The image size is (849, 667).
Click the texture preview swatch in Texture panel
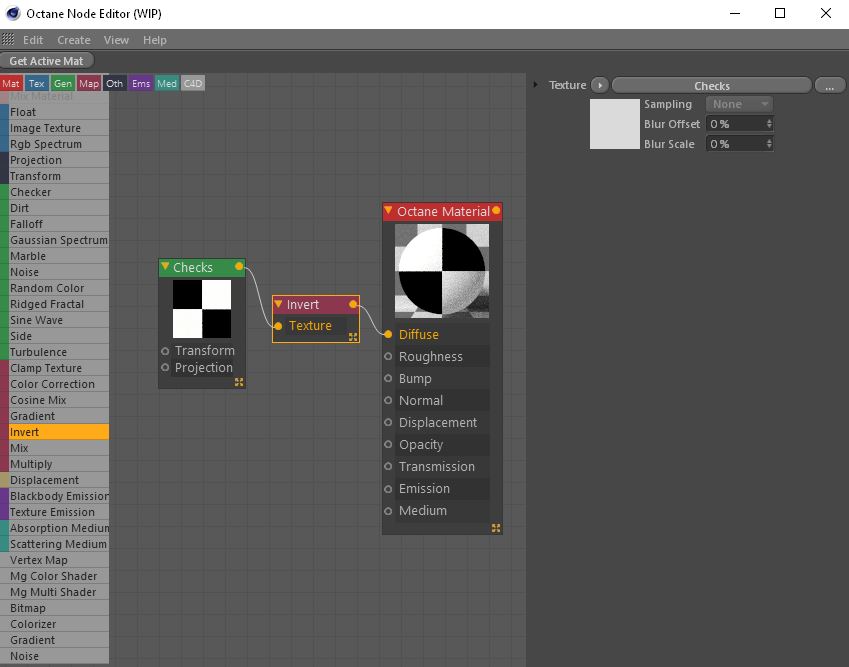click(614, 124)
